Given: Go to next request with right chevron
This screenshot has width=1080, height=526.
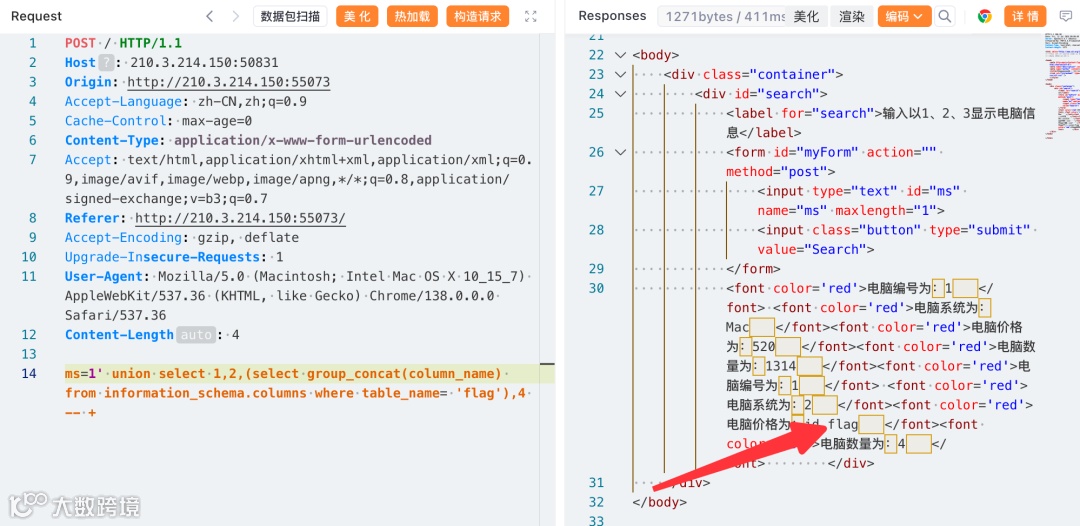Looking at the screenshot, I should click(x=236, y=16).
